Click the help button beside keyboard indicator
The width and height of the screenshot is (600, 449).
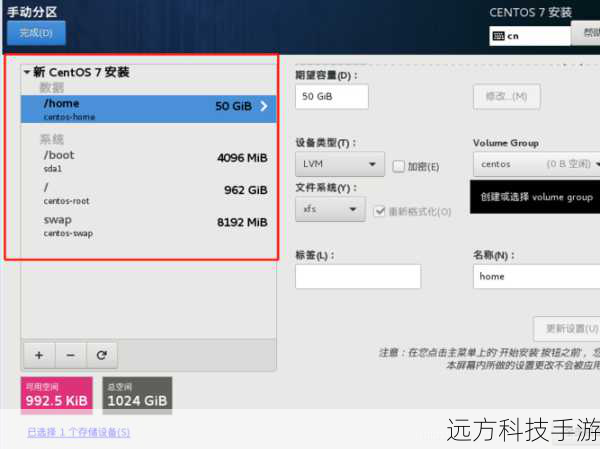(585, 33)
